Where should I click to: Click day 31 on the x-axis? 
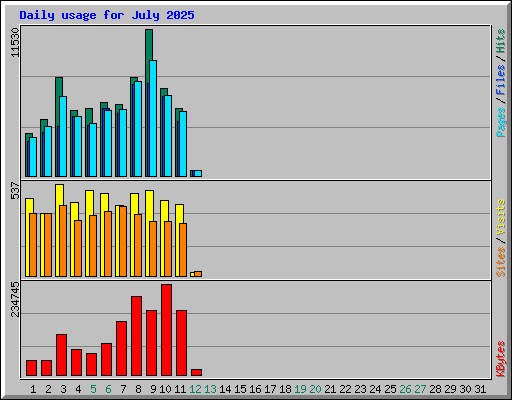tap(480, 389)
